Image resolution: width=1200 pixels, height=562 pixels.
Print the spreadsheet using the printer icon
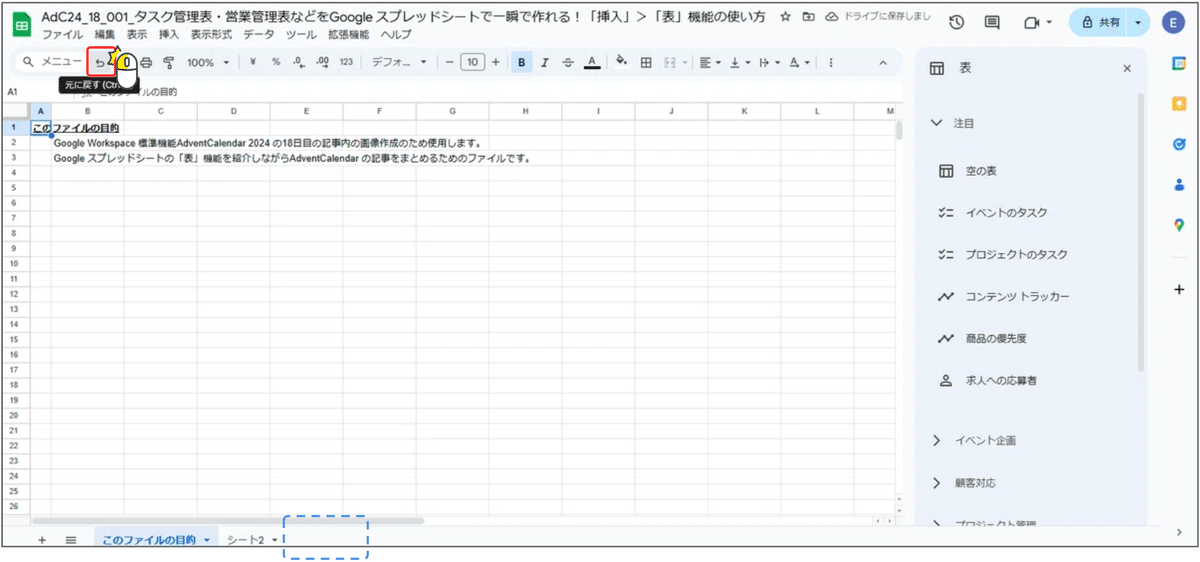click(x=146, y=62)
